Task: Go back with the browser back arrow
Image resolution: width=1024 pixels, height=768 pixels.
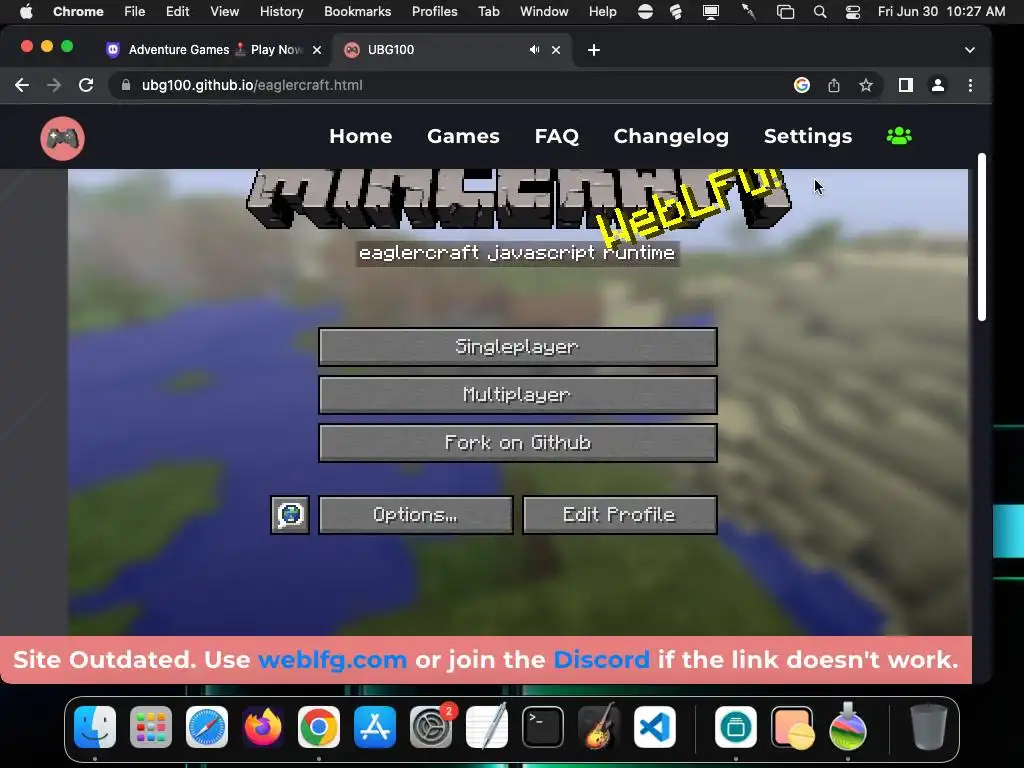Action: point(22,85)
